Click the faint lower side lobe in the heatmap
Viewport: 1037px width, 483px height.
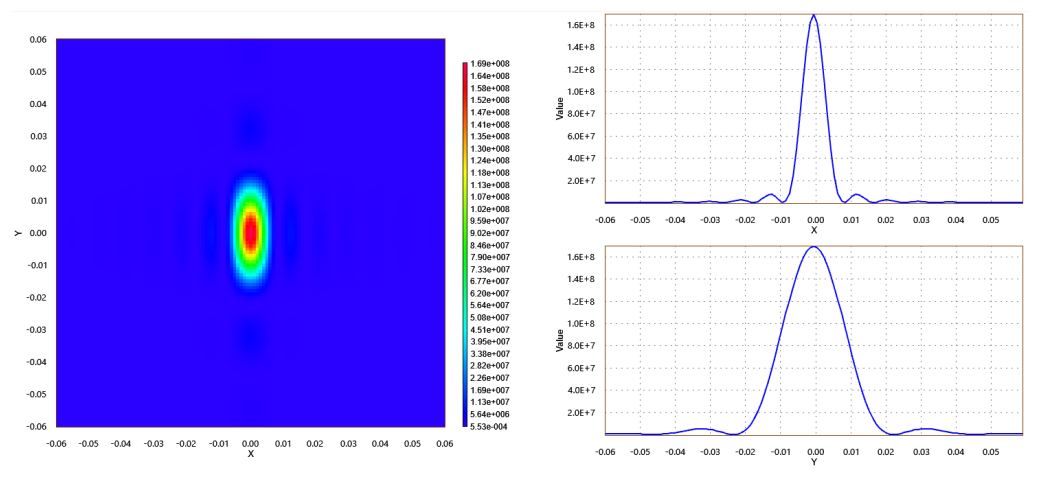(251, 336)
